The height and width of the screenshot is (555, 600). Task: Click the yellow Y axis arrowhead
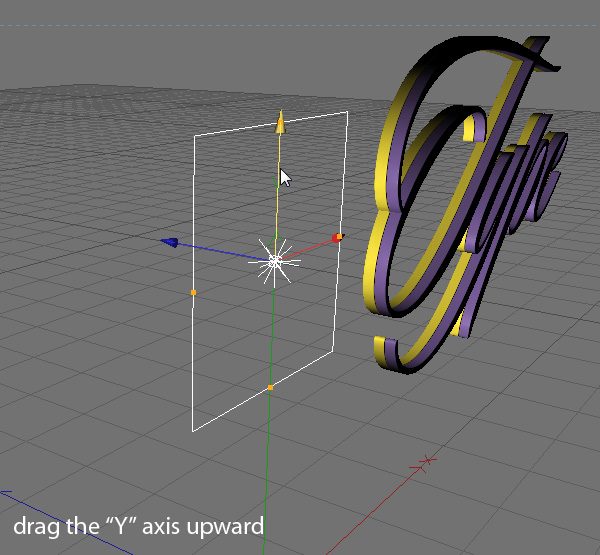tap(280, 123)
